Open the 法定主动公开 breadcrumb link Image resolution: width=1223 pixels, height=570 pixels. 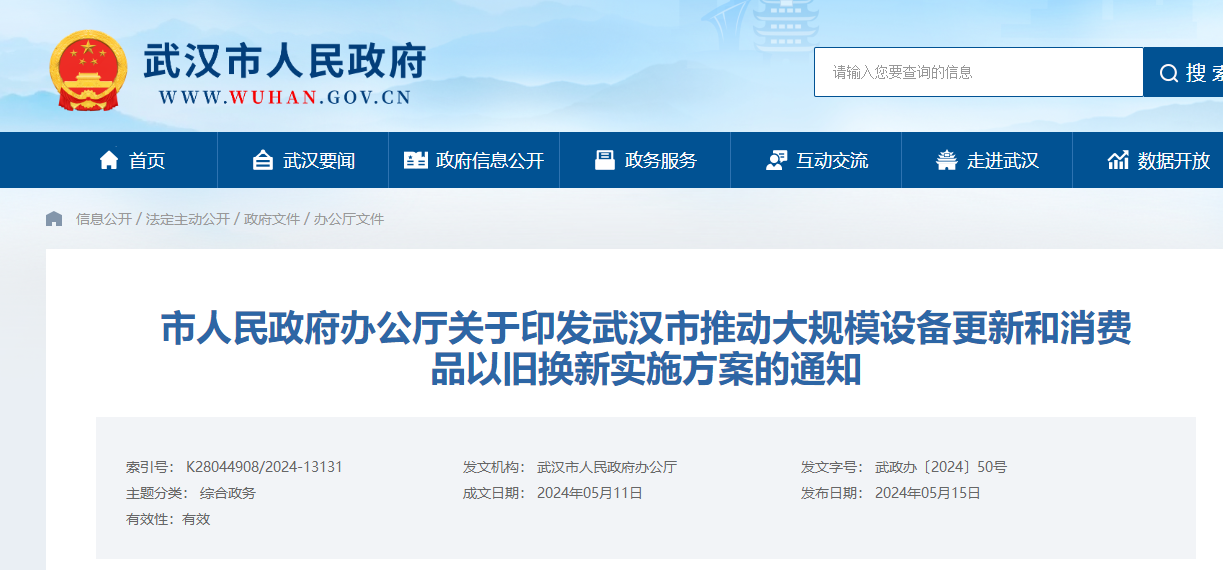[188, 219]
